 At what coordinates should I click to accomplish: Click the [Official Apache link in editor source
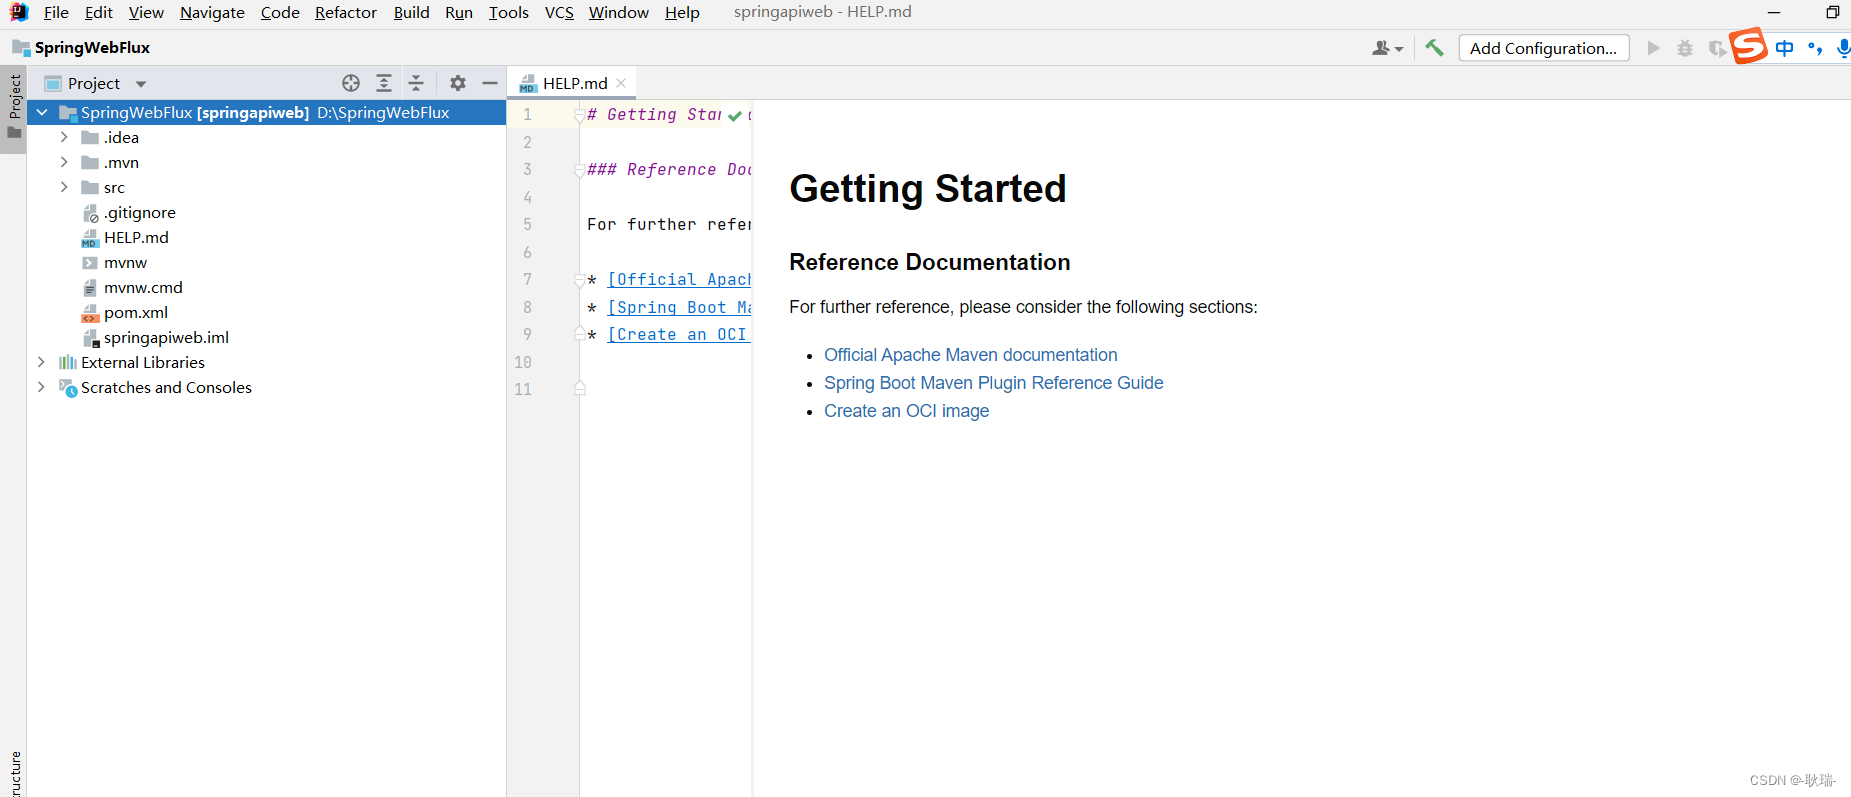pos(679,280)
